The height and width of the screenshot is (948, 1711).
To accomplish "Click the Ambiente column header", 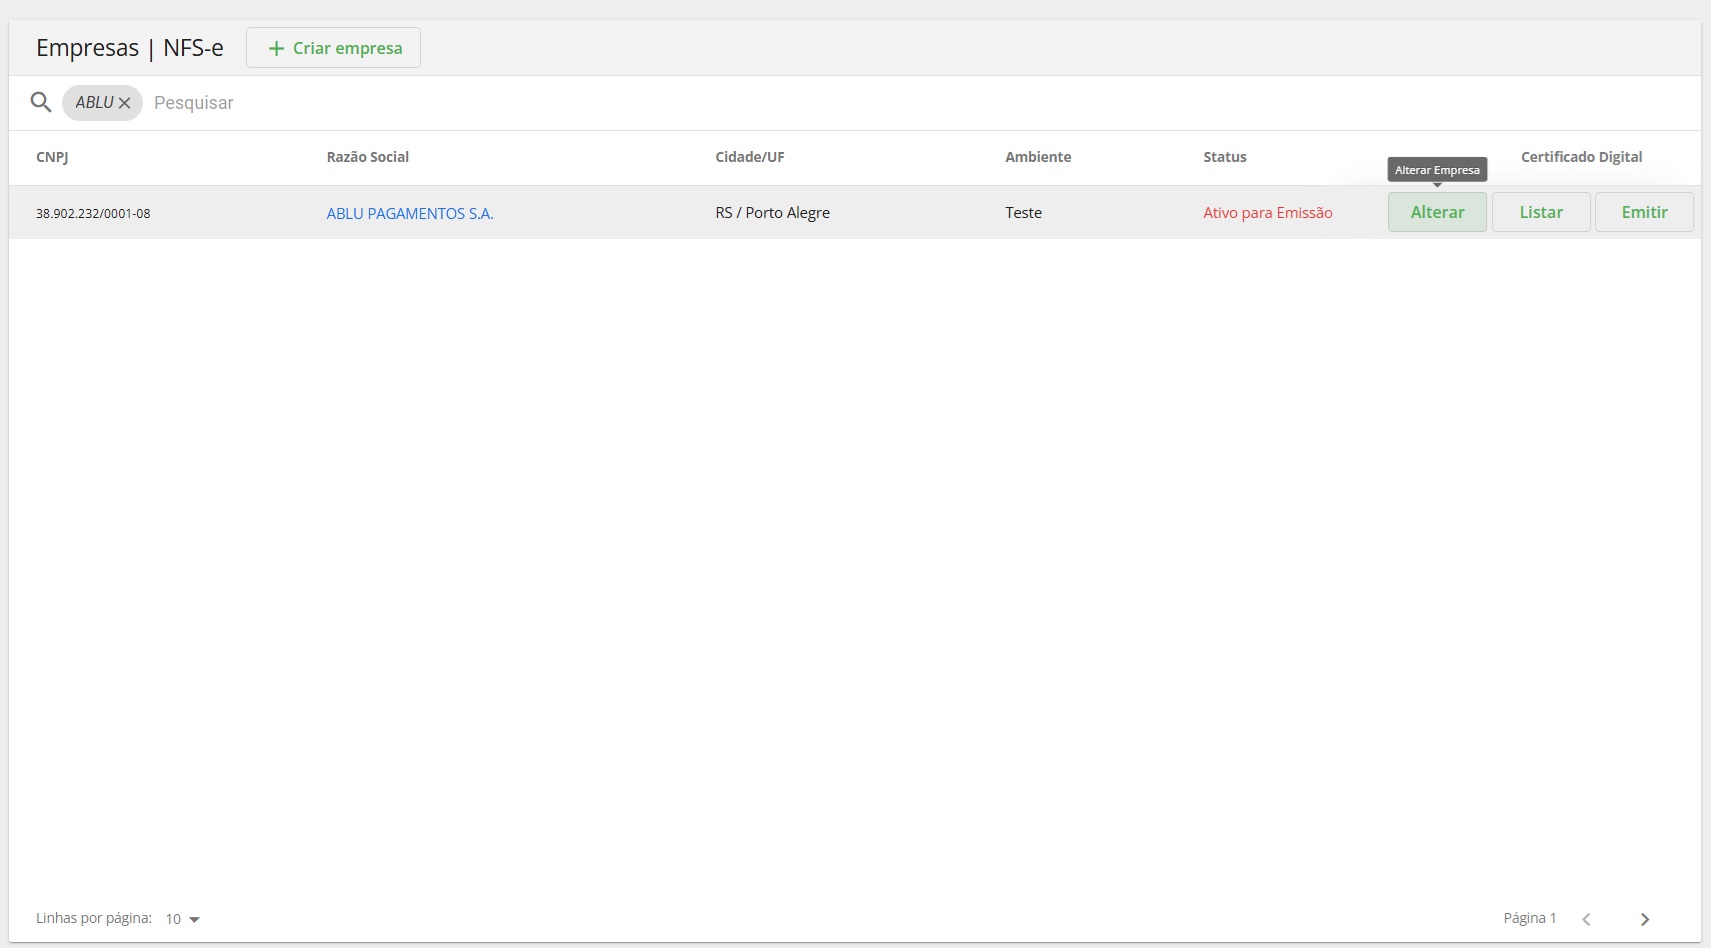I will [1038, 157].
